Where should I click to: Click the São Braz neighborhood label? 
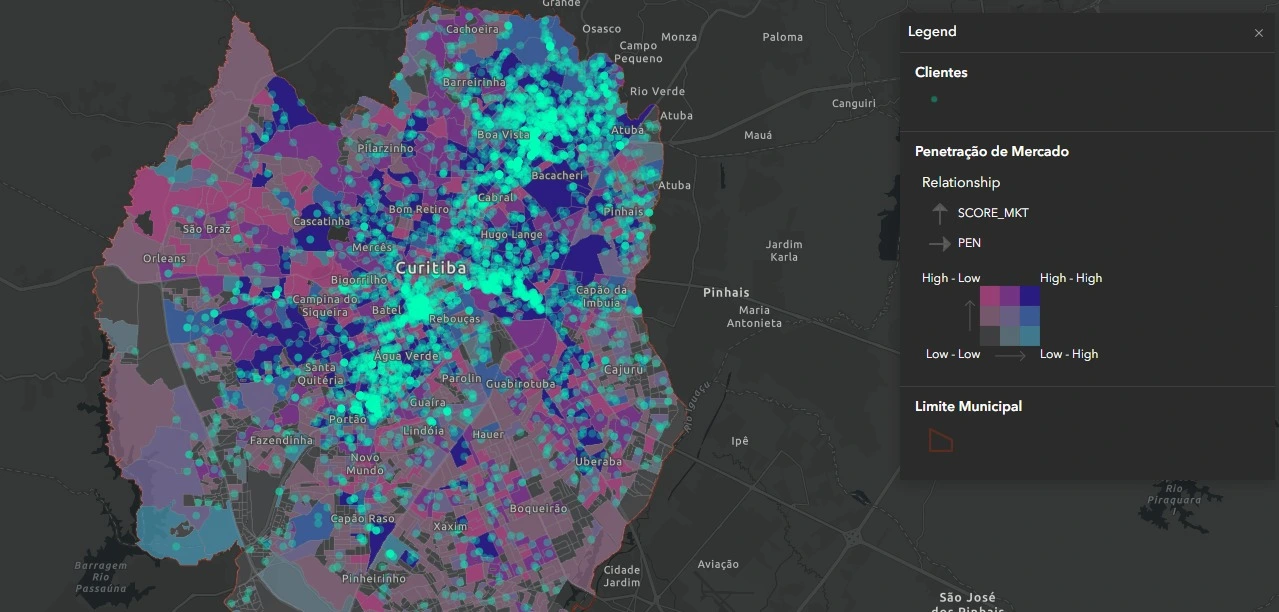click(x=207, y=229)
